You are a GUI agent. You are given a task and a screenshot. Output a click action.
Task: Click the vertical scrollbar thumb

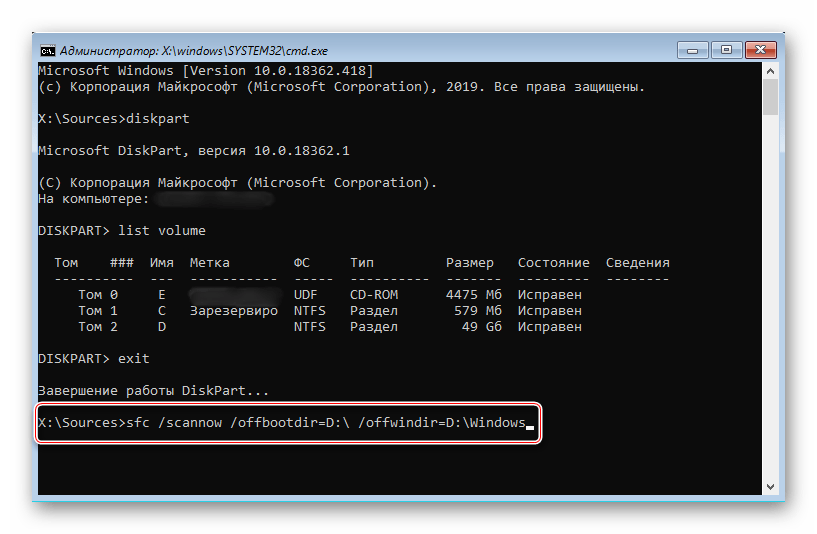(770, 100)
